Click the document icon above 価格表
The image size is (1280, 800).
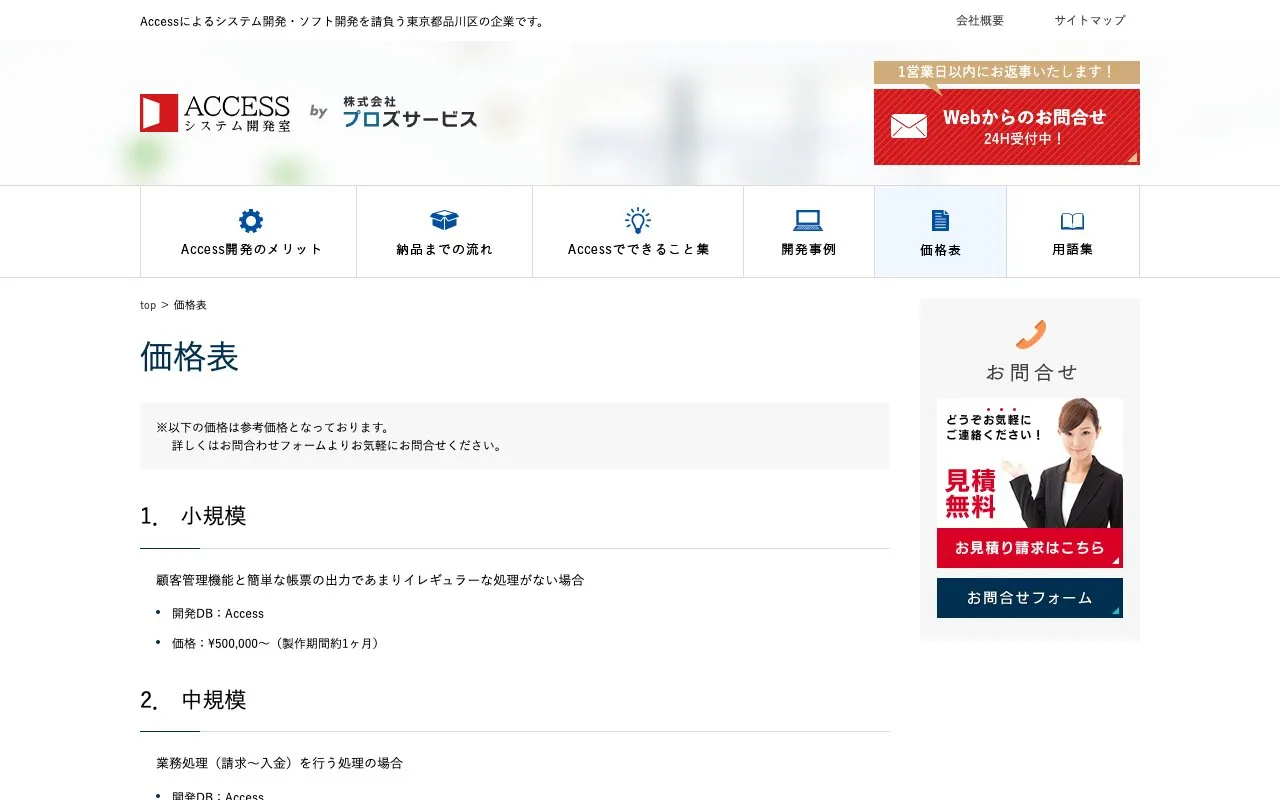[940, 221]
